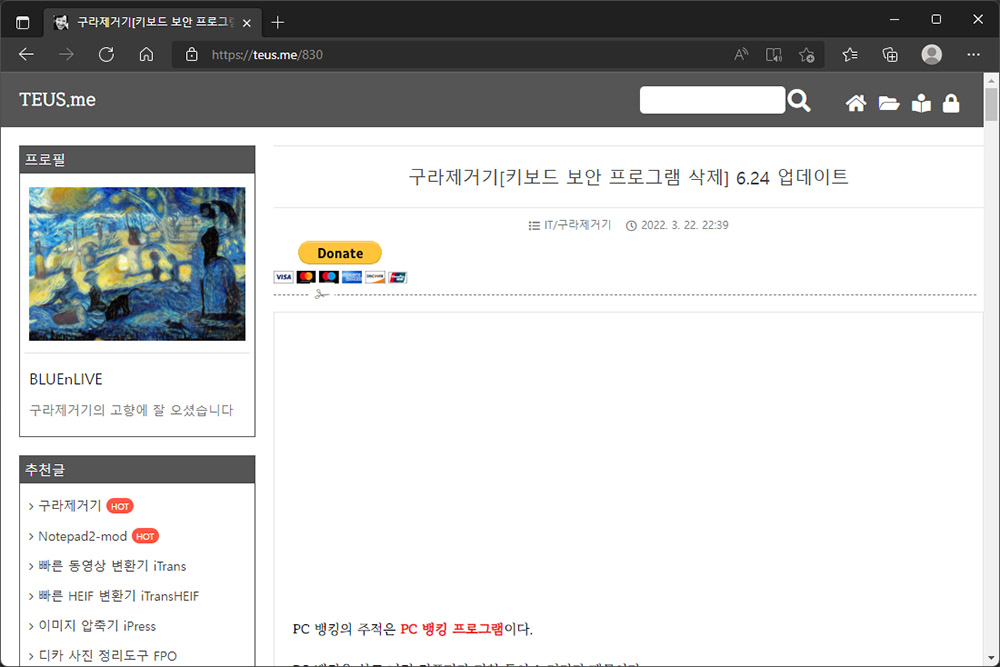The image size is (1000, 667).
Task: Close the 구라제거기 browser tab
Action: coord(247,23)
